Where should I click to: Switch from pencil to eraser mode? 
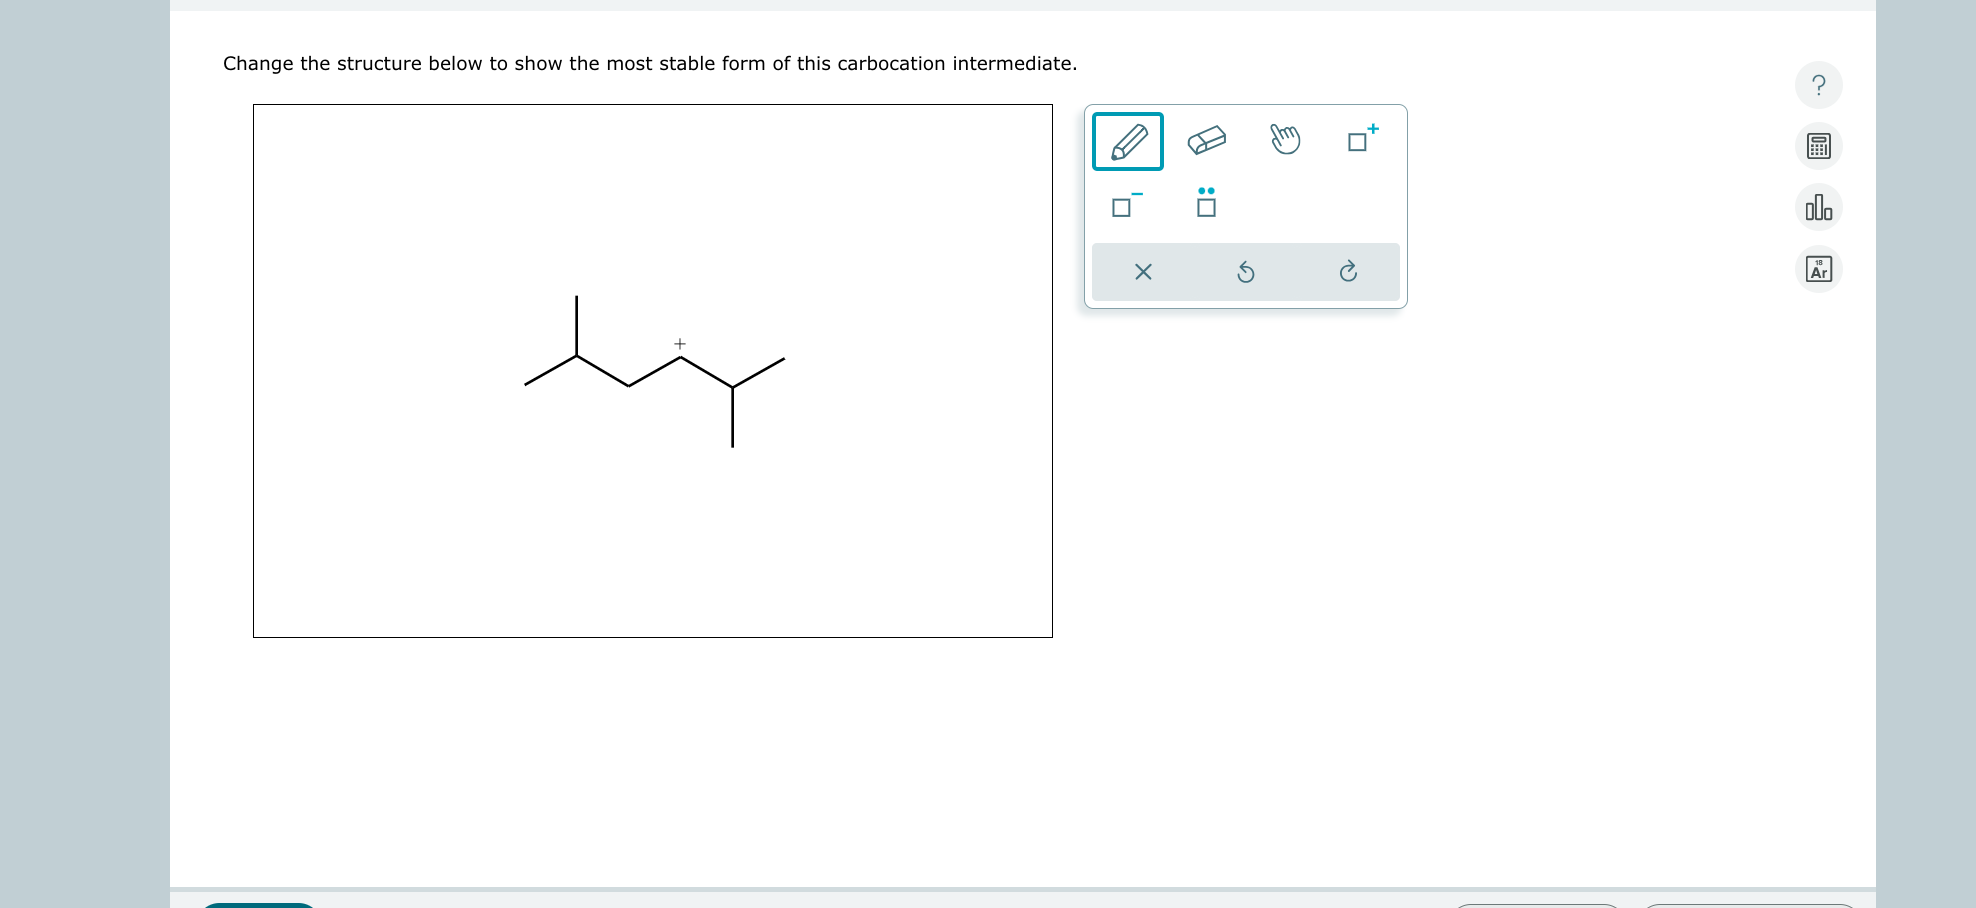[x=1206, y=140]
